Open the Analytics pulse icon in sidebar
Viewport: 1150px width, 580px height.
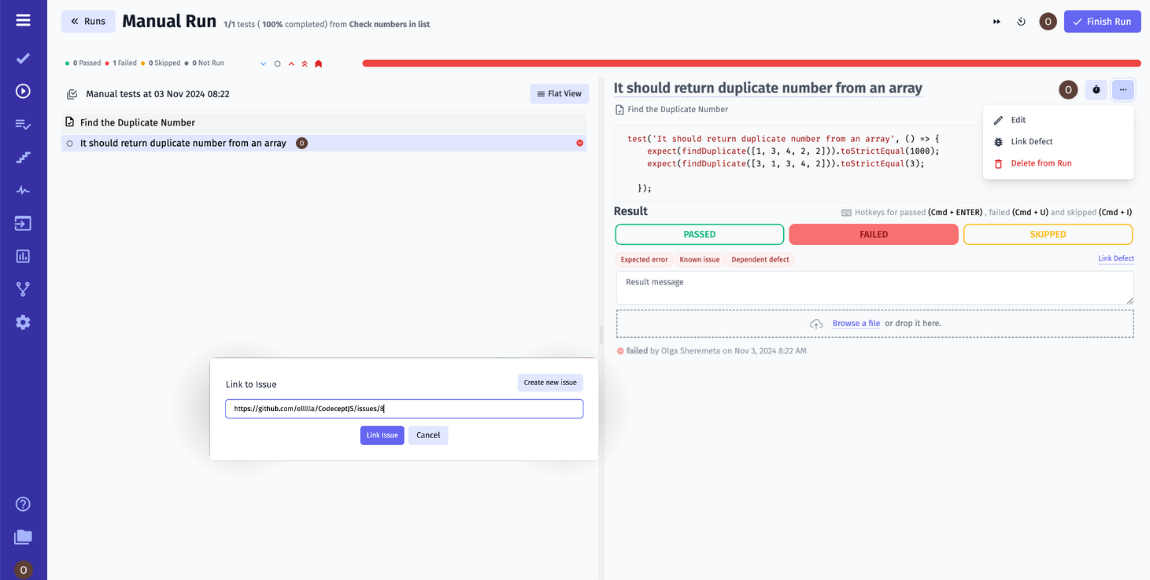(24, 189)
